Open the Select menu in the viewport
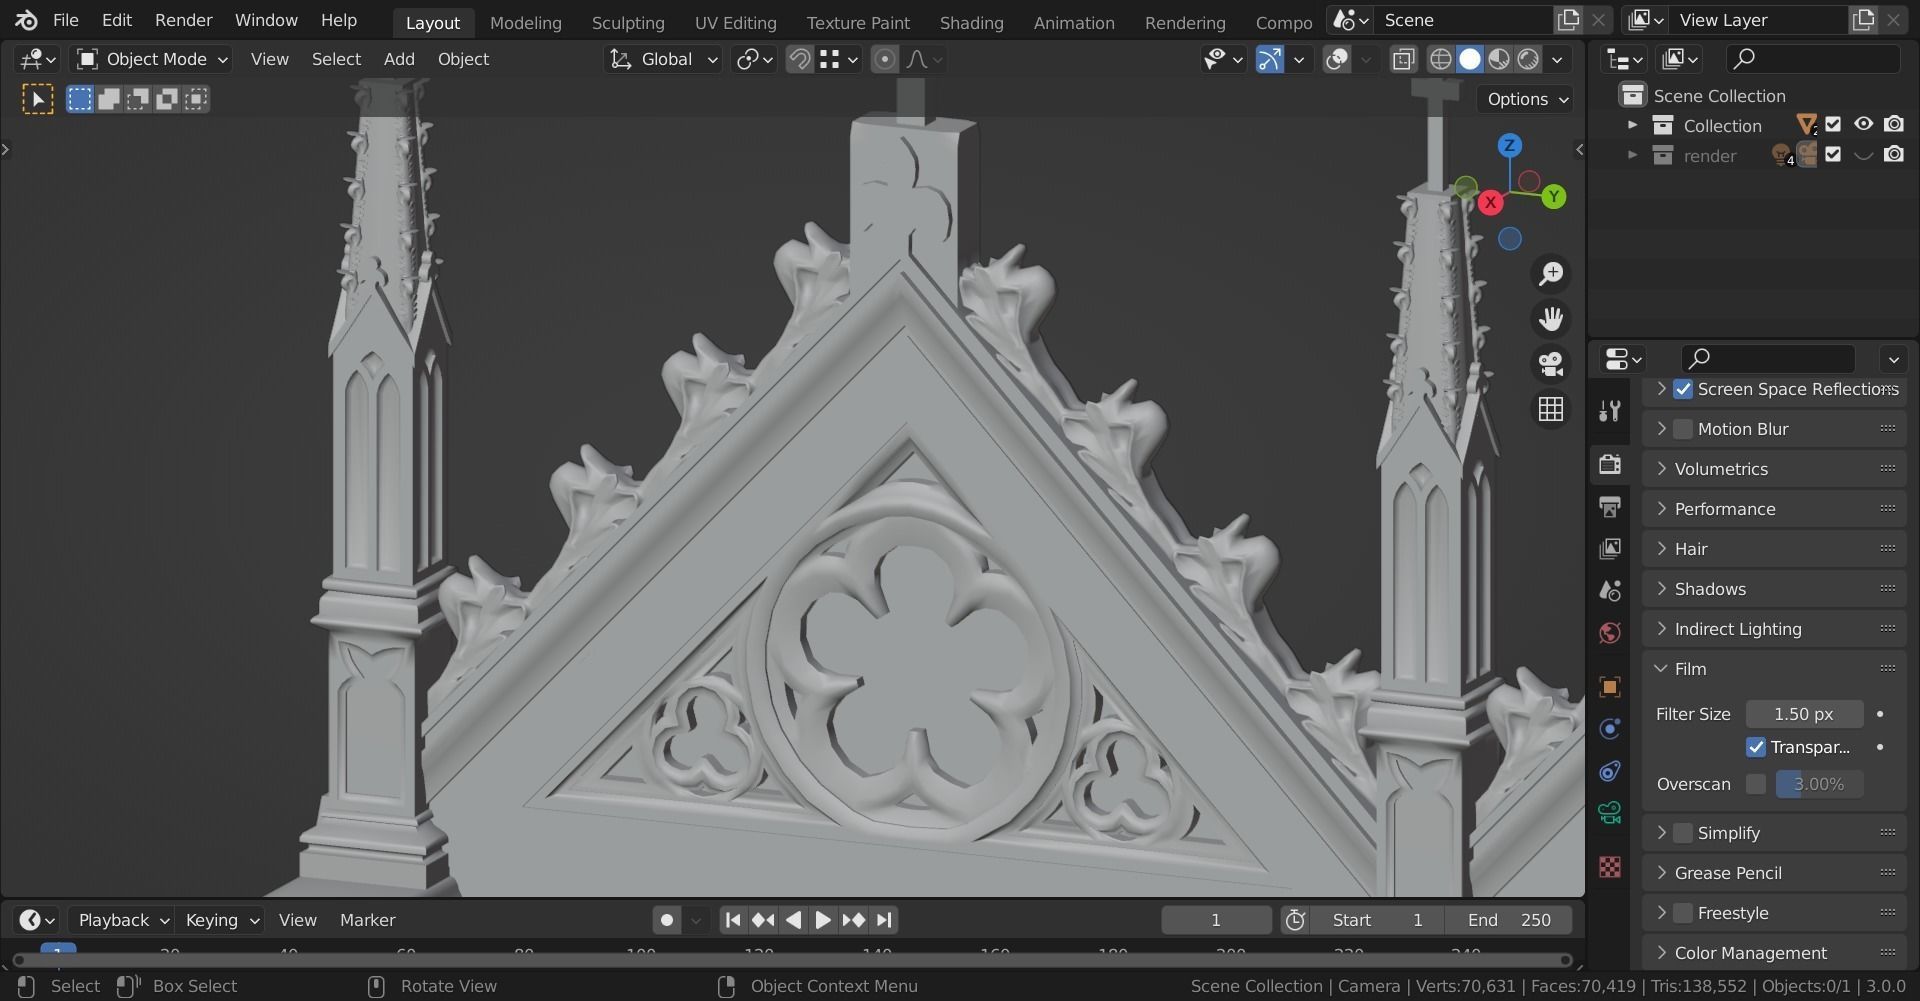Image resolution: width=1920 pixels, height=1001 pixels. point(336,59)
